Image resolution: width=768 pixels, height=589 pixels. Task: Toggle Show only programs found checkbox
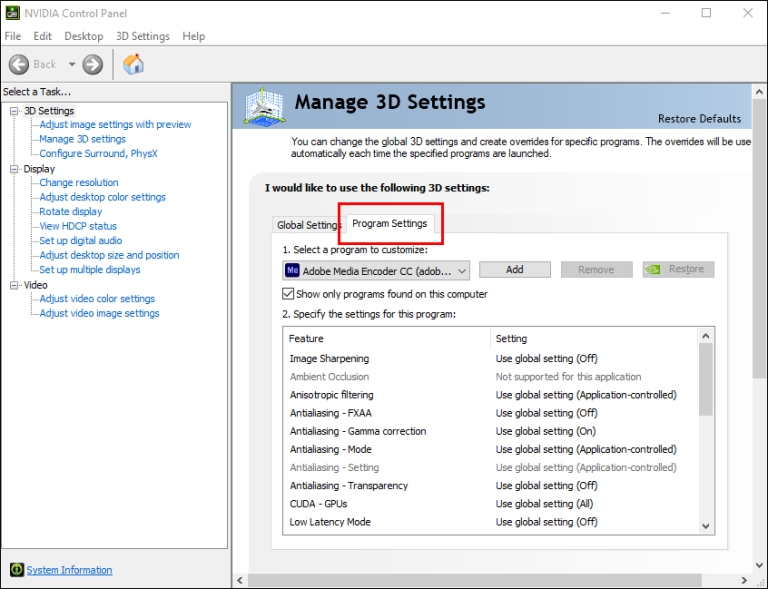click(x=288, y=294)
